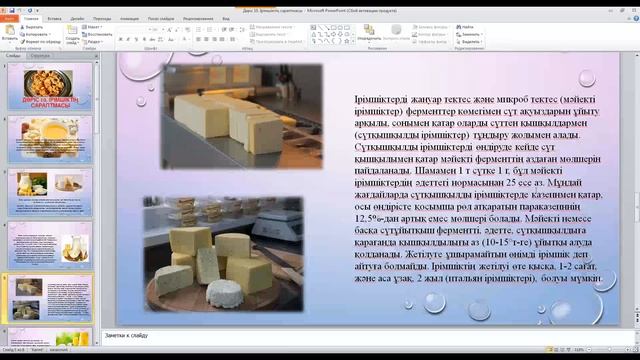Image resolution: width=640 pixels, height=360 pixels.
Task: Click the slide notes (Заметки к слайду) field
Action: [x=367, y=337]
